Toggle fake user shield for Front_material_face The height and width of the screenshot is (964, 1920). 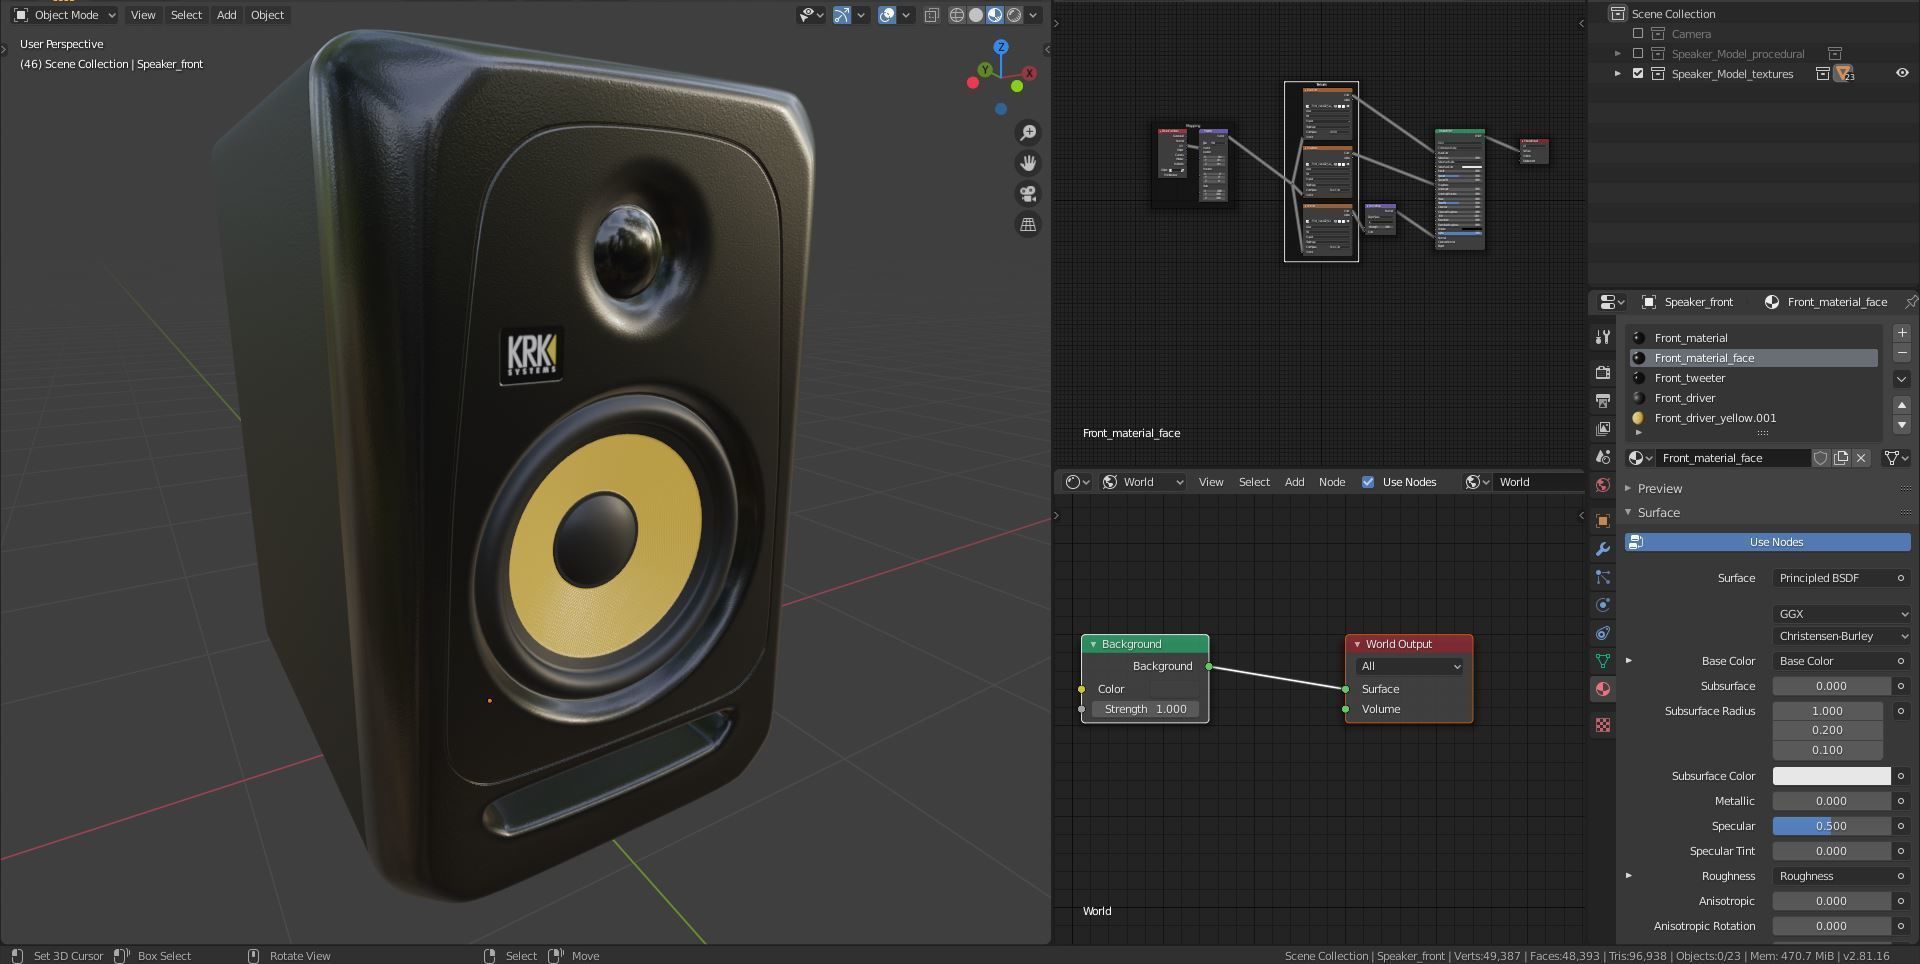1821,458
